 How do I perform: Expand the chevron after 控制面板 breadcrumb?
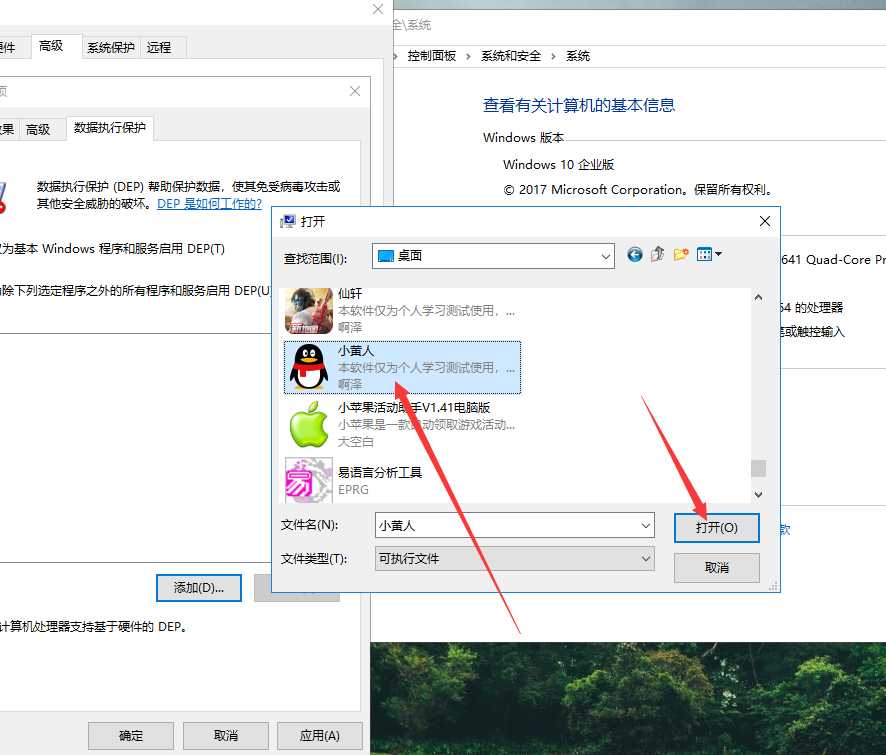468,56
